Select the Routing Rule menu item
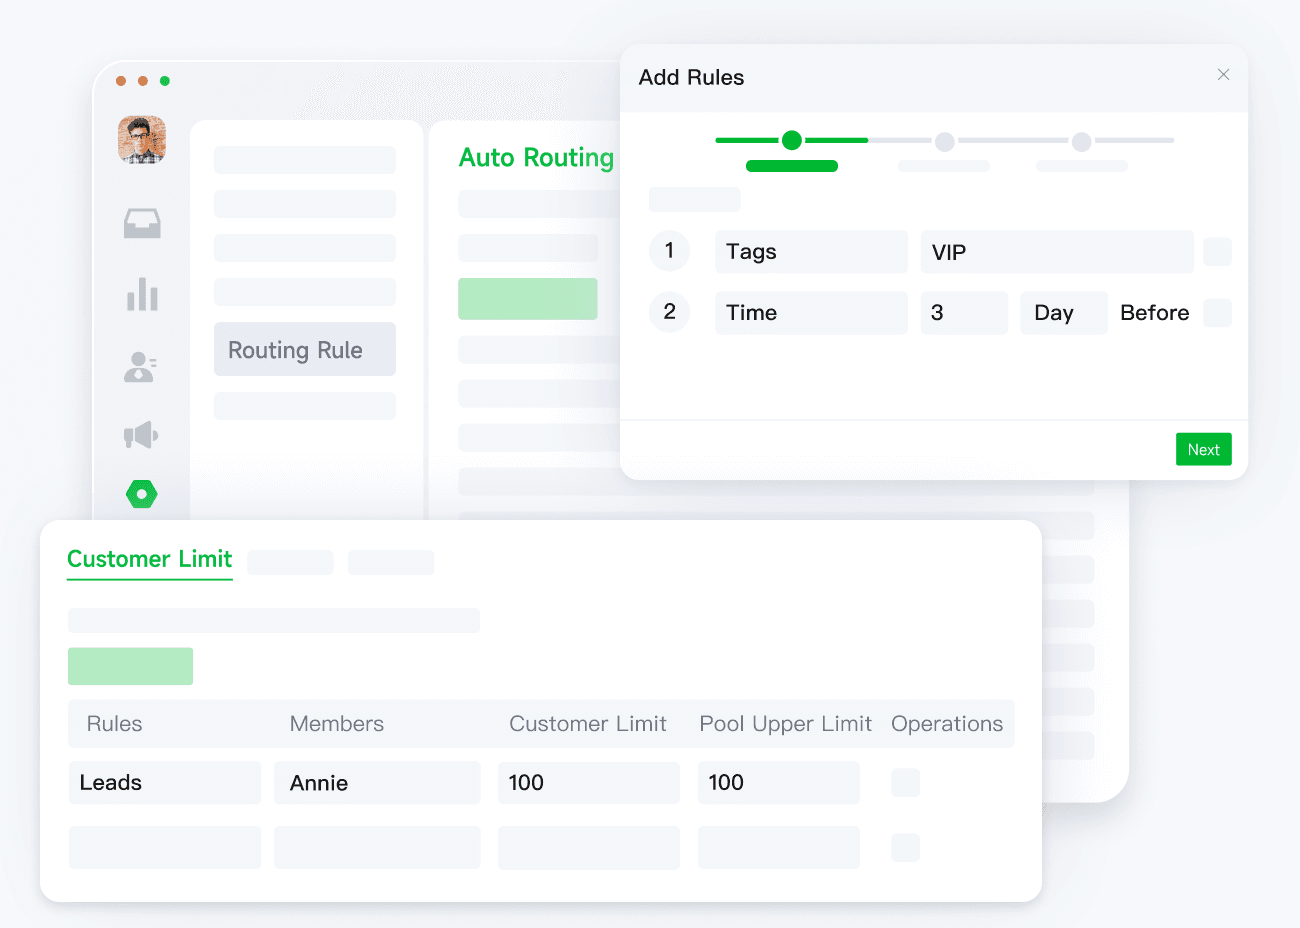The image size is (1300, 928). (304, 350)
